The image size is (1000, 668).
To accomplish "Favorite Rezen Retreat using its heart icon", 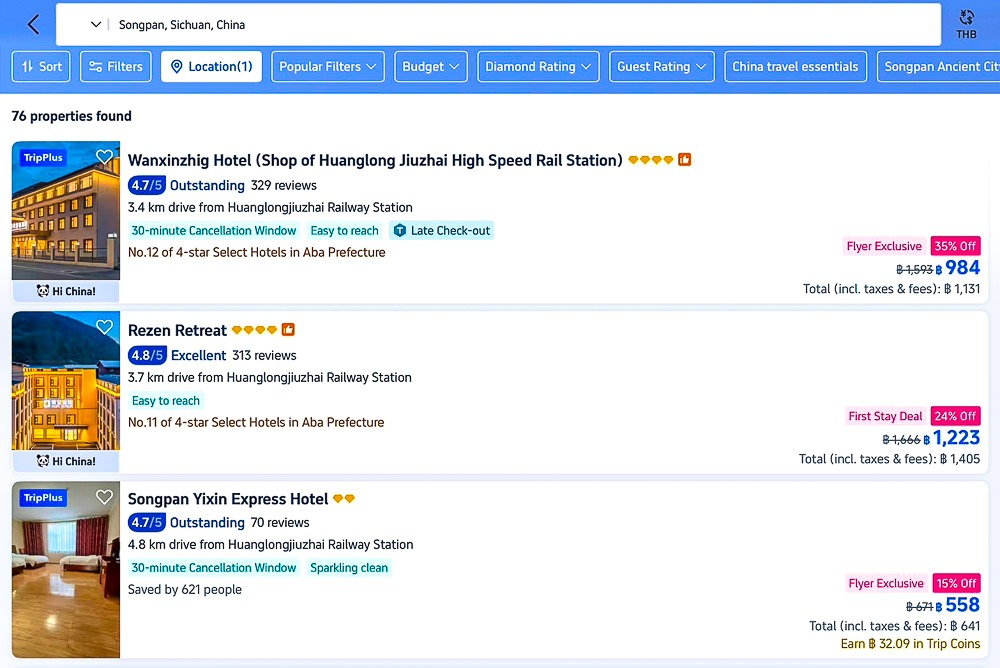I will (x=104, y=327).
